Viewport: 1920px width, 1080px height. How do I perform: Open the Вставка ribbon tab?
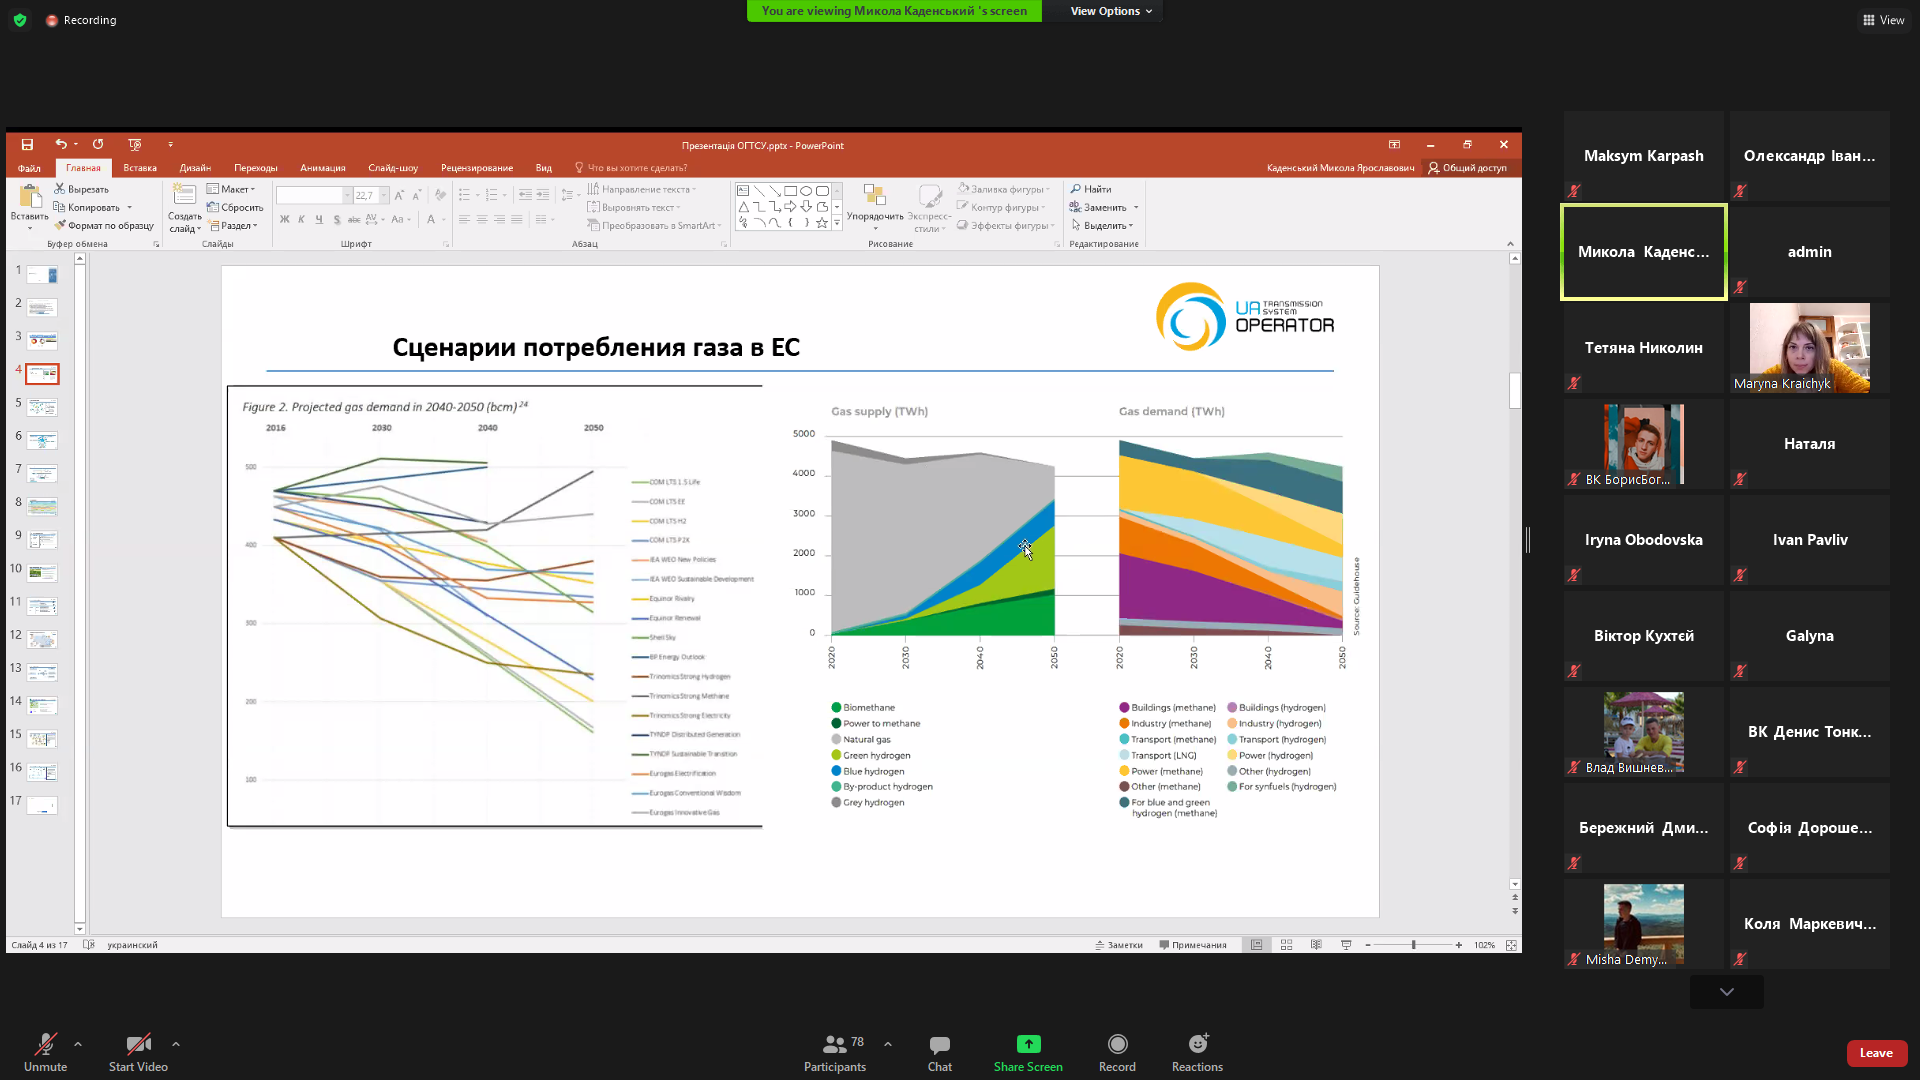point(138,167)
